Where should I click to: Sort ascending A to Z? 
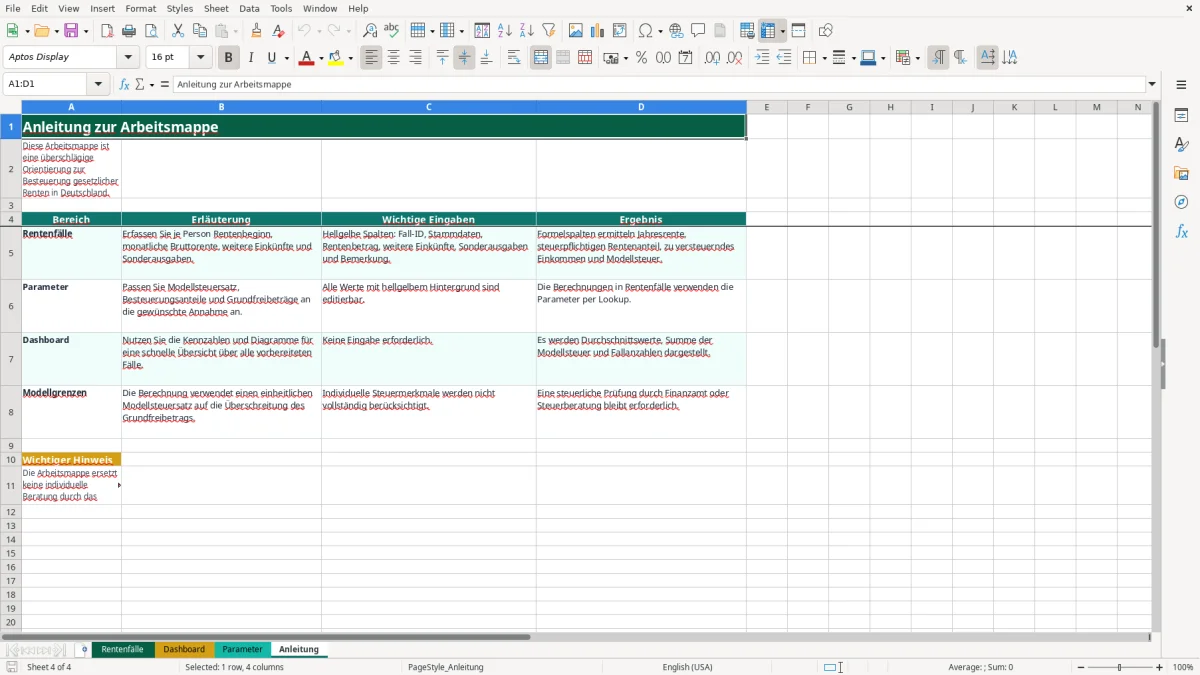(x=505, y=31)
